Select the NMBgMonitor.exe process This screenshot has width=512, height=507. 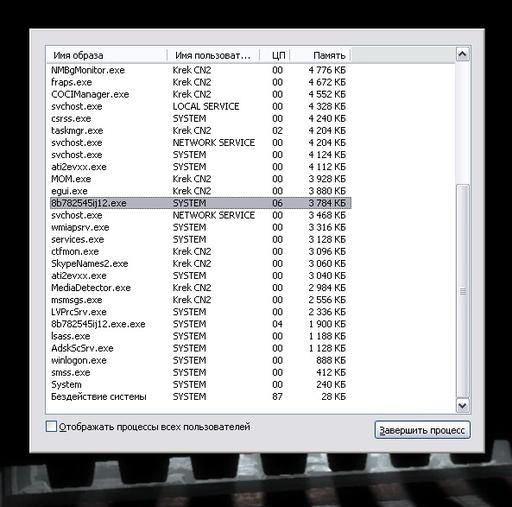[200, 70]
